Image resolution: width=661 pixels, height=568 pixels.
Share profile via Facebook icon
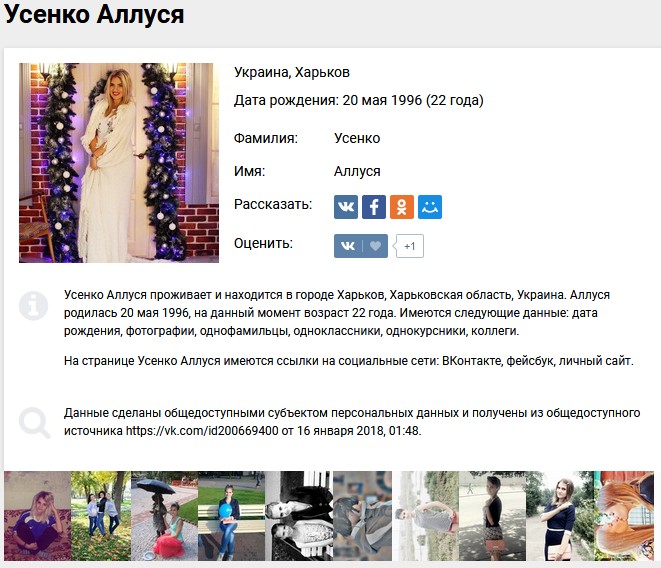(374, 207)
